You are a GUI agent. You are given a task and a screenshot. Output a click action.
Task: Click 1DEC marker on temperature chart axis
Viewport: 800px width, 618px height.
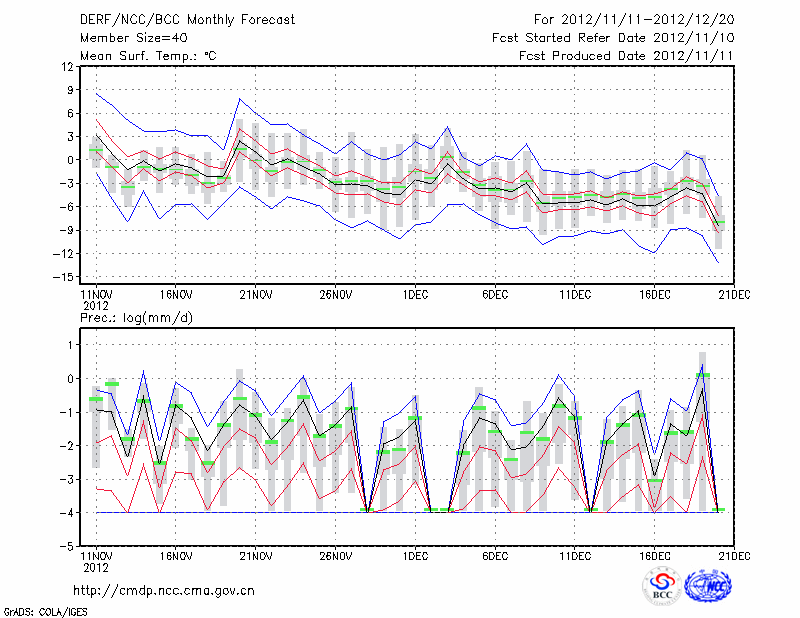point(415,295)
